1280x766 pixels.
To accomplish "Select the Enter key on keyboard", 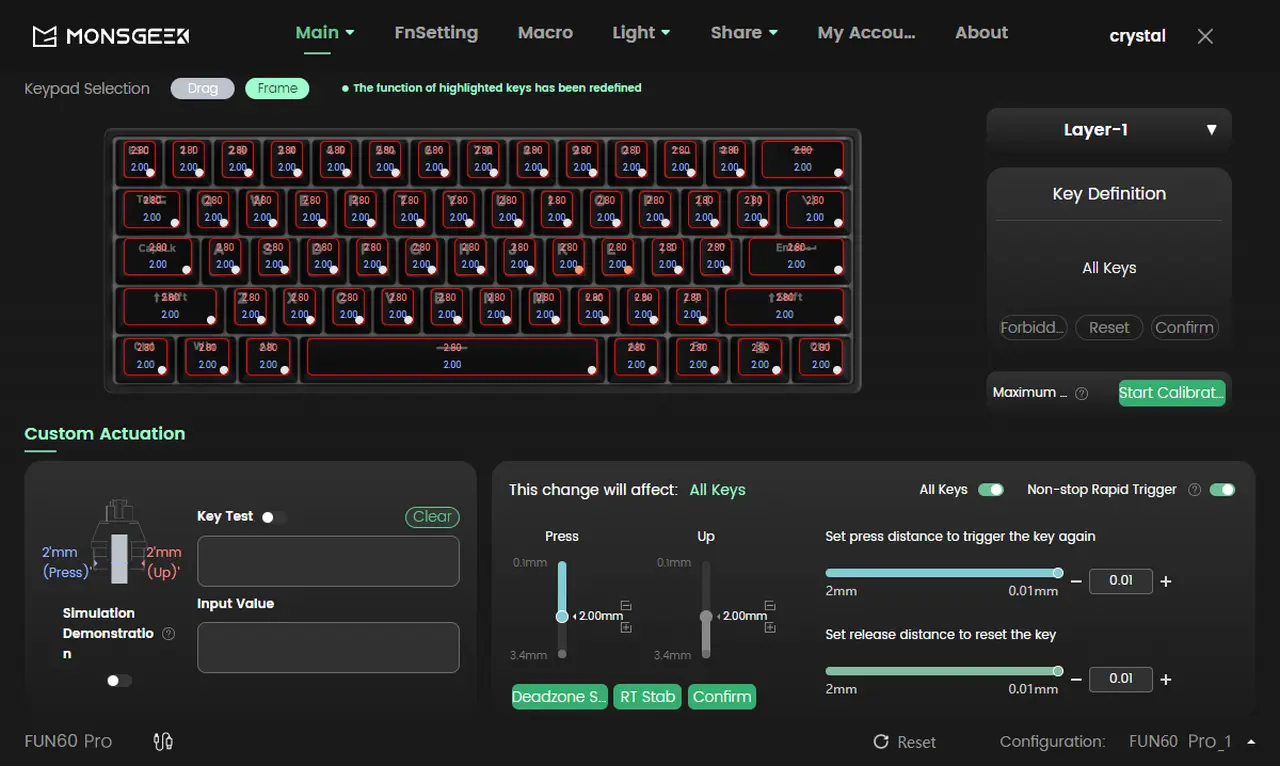I will point(796,257).
